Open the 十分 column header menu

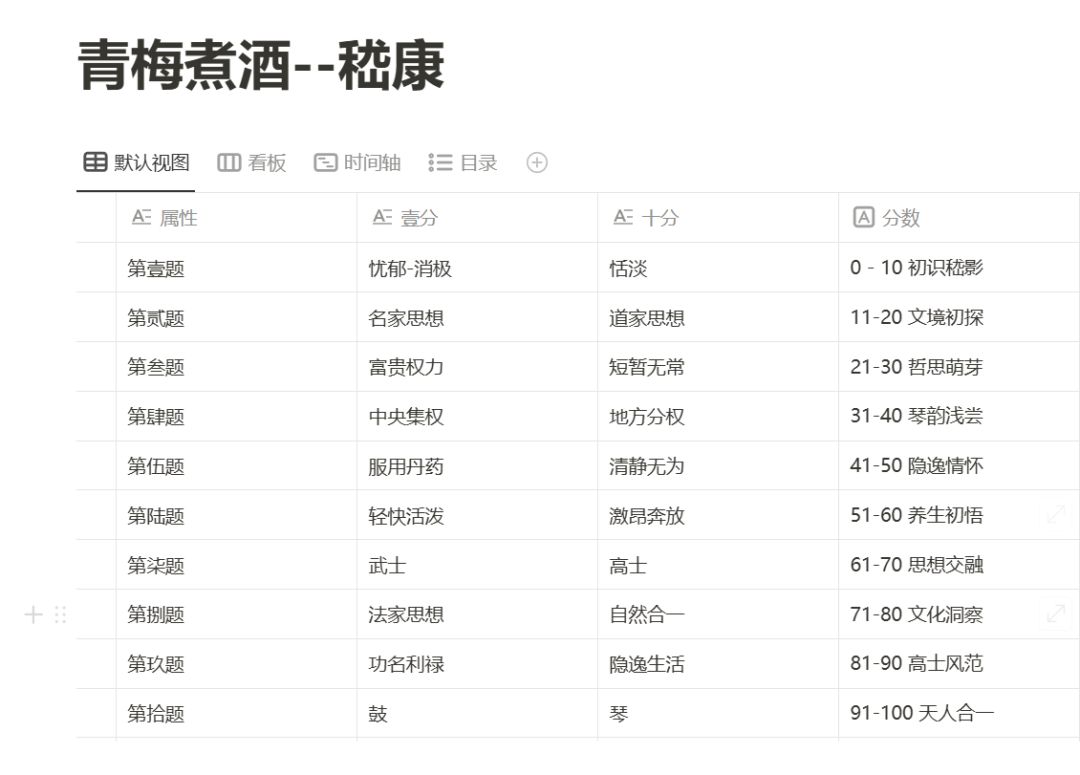[x=718, y=218]
